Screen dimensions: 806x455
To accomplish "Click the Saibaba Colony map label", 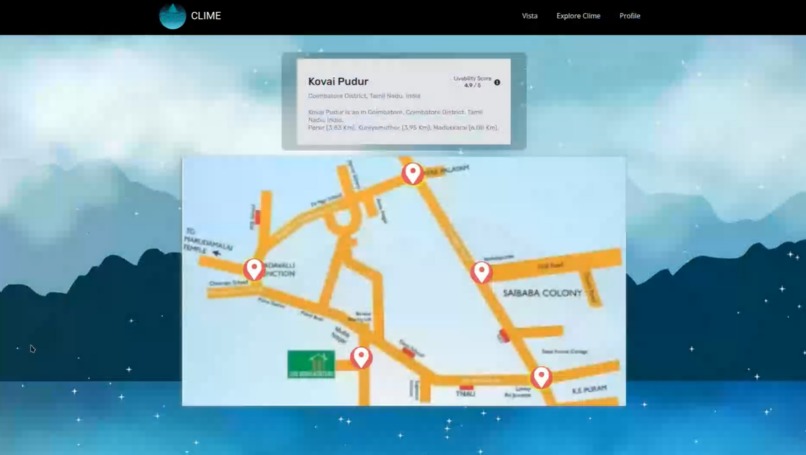I will 542,293.
